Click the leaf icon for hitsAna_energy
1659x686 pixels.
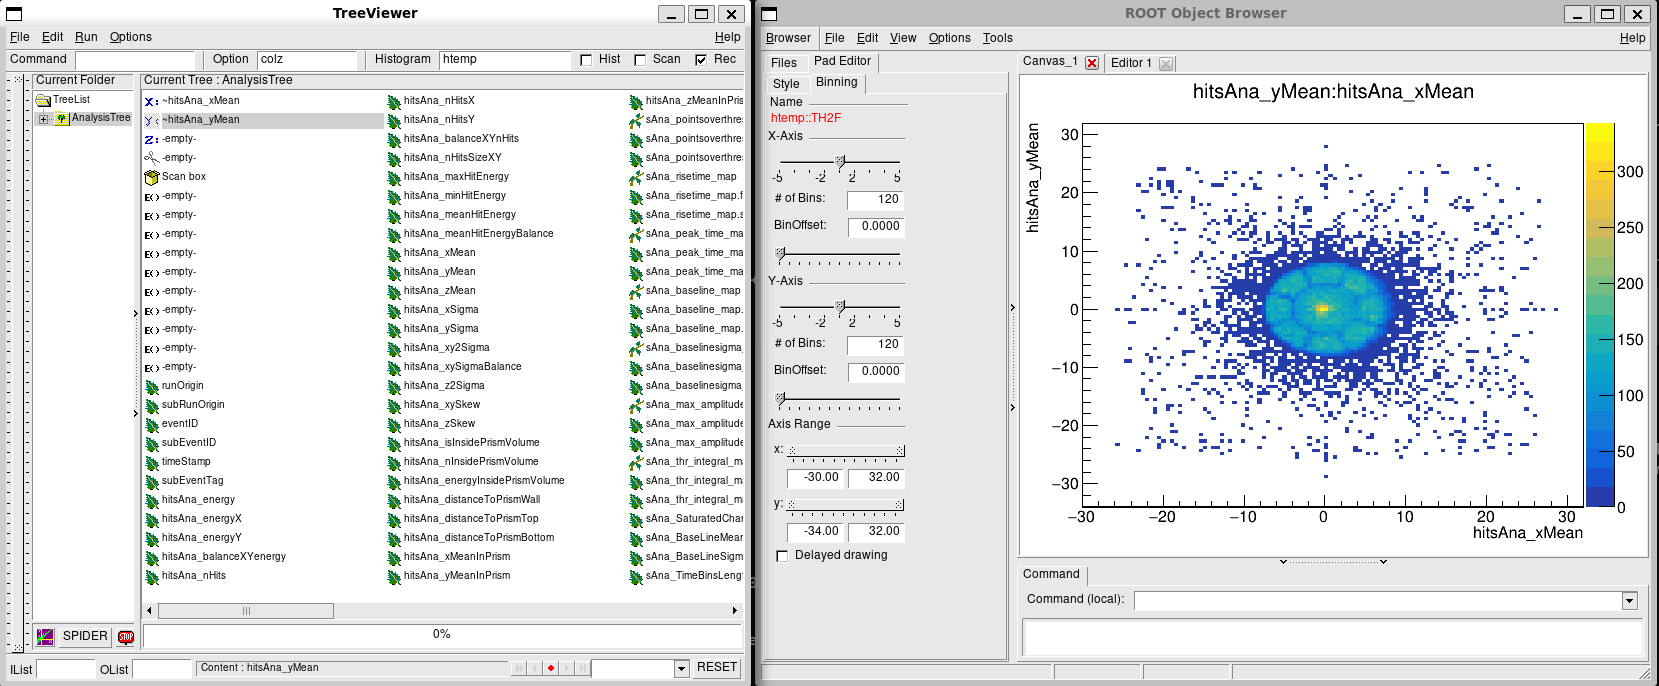click(x=152, y=500)
